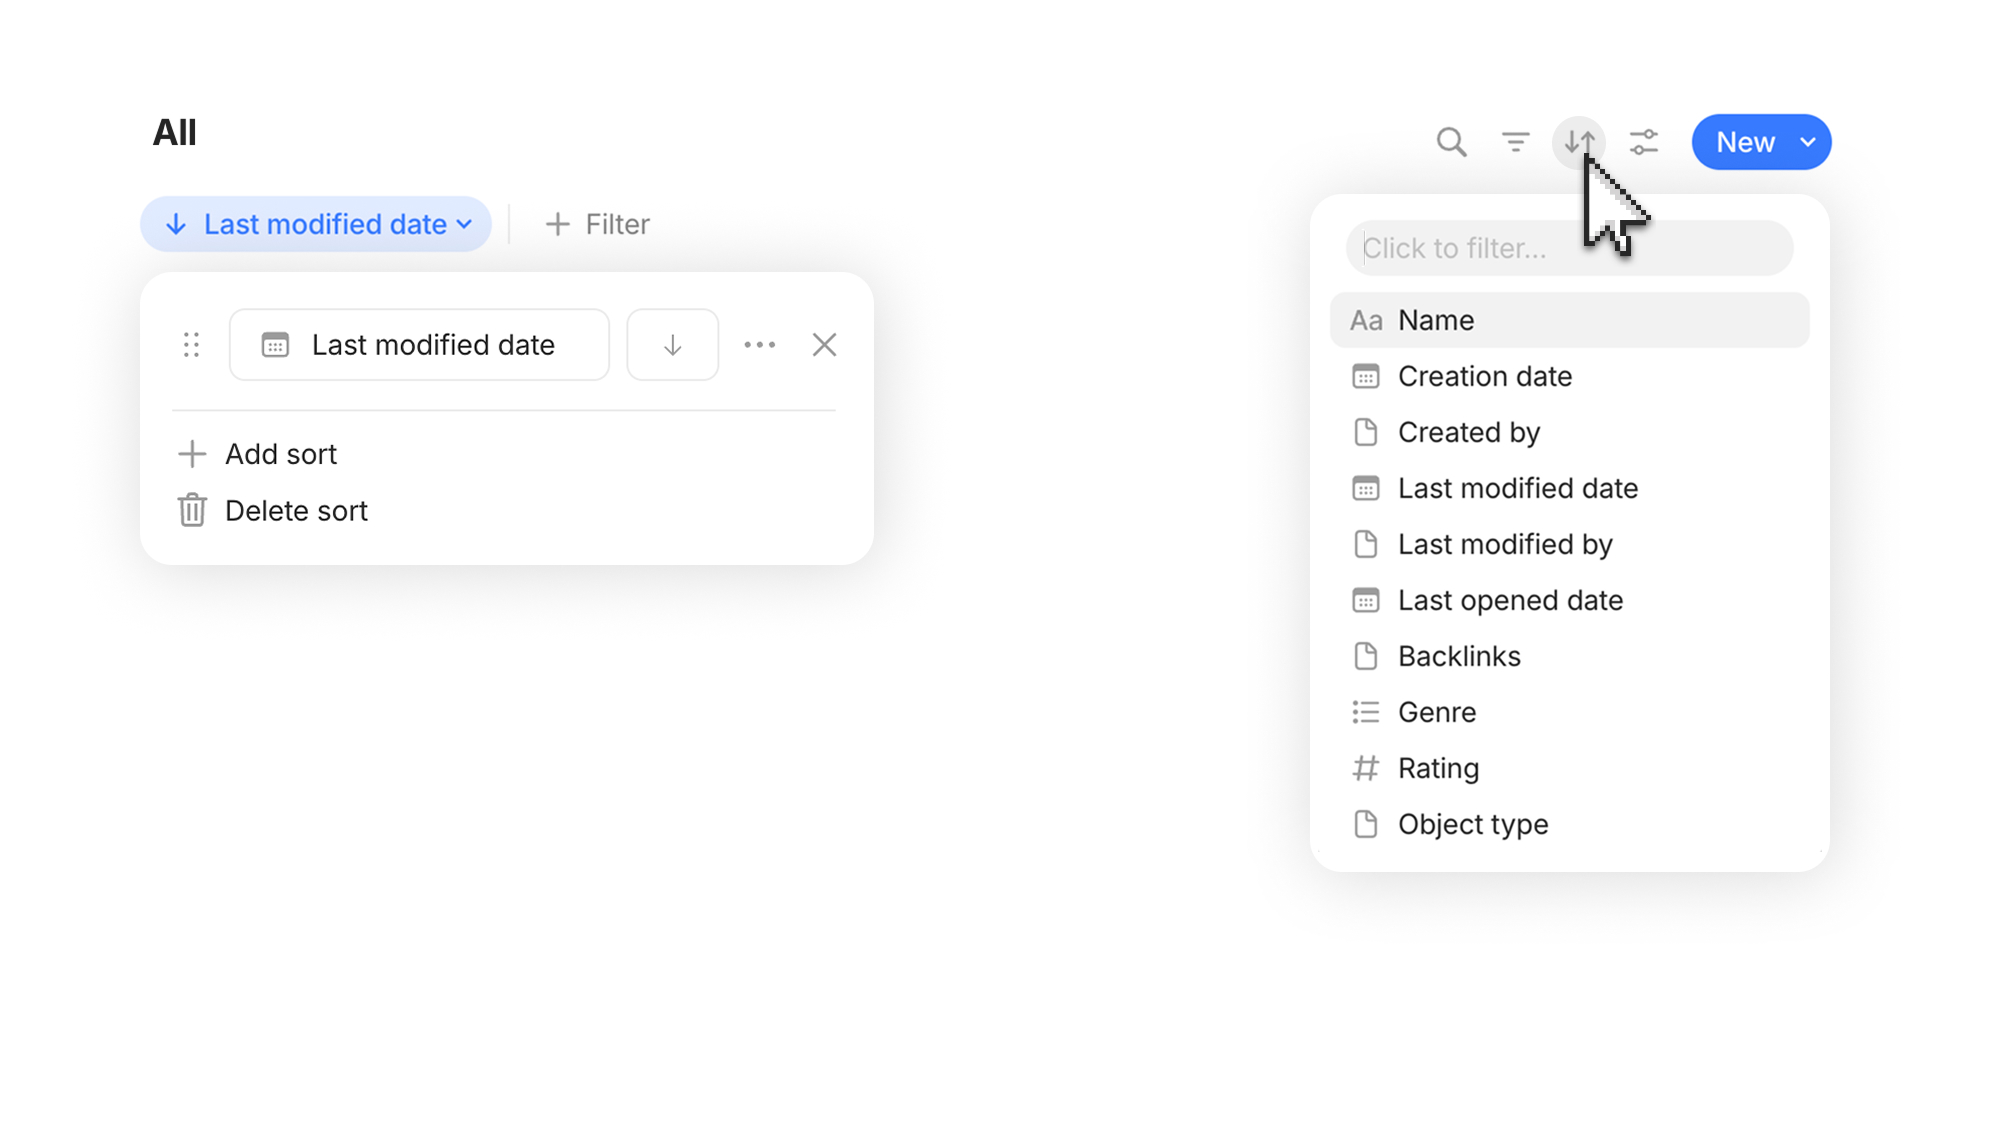This screenshot has width=2000, height=1126.
Task: Select Rating property from the list
Action: tap(1569, 768)
